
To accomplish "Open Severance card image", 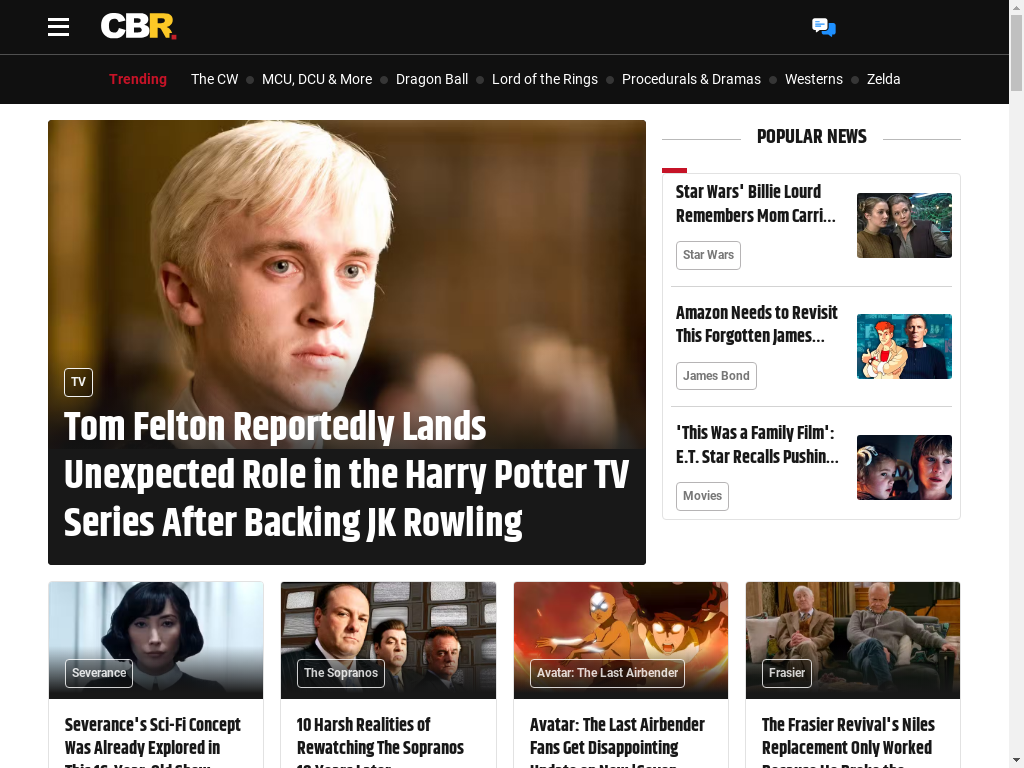I will [156, 640].
